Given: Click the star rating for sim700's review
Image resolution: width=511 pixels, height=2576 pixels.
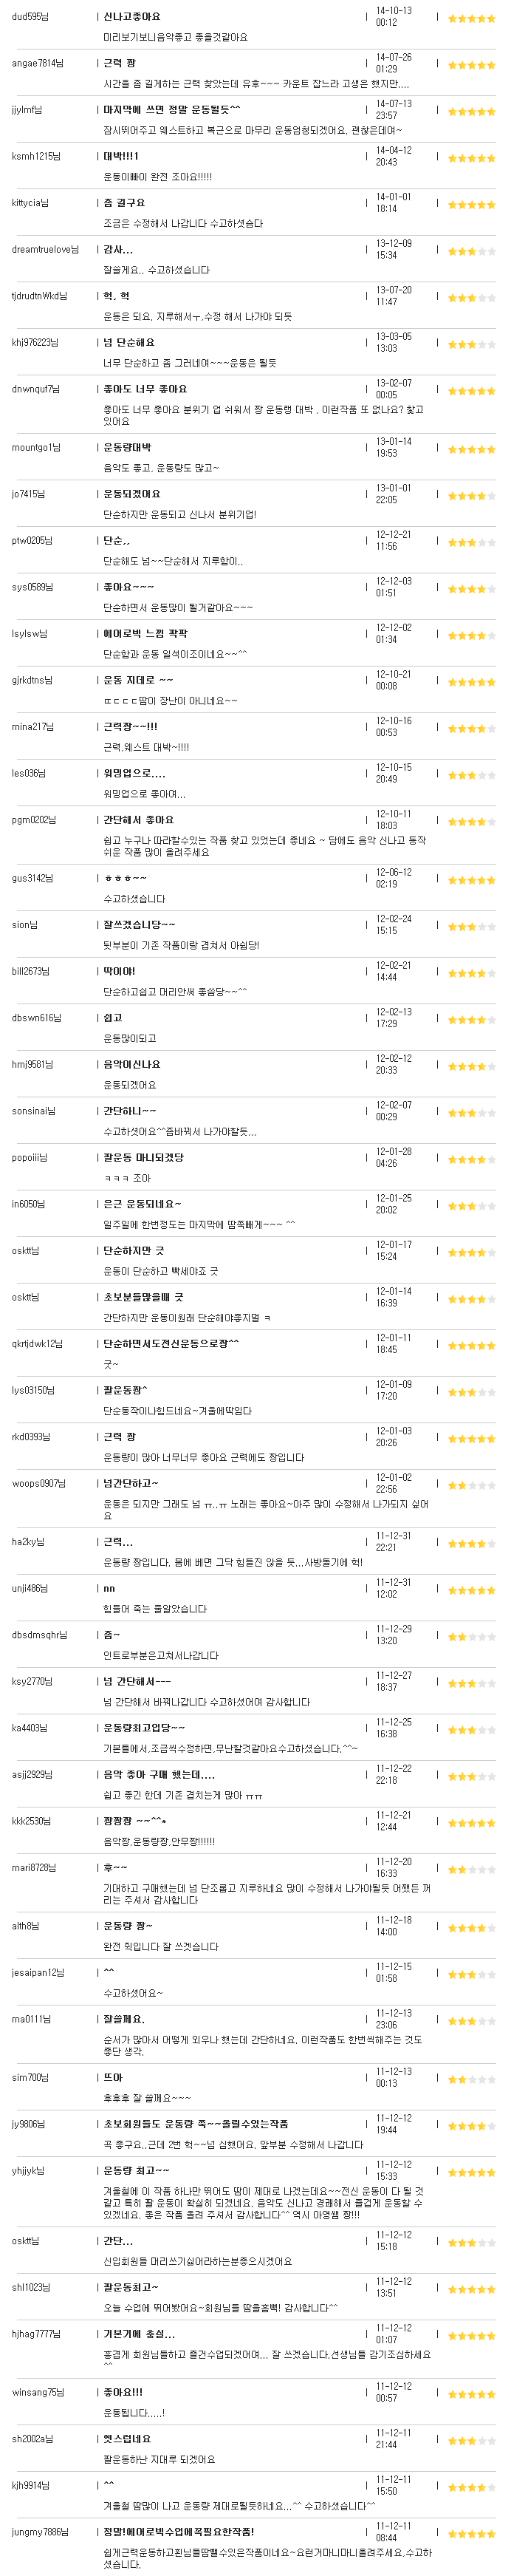Looking at the screenshot, I should coord(471,2080).
